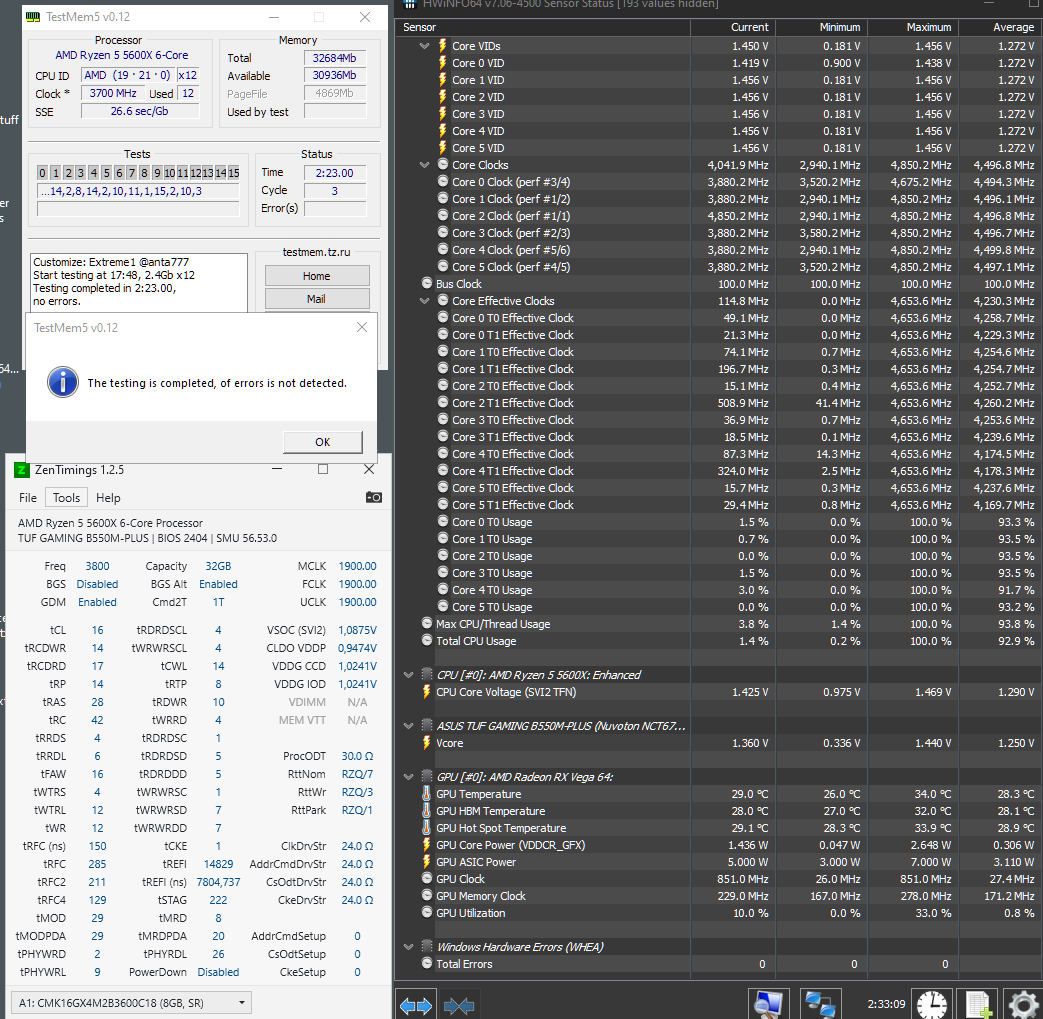Screen dimensions: 1043x1019
Task: Click HWiNFO collapse columns arrows icon
Action: point(459,1005)
